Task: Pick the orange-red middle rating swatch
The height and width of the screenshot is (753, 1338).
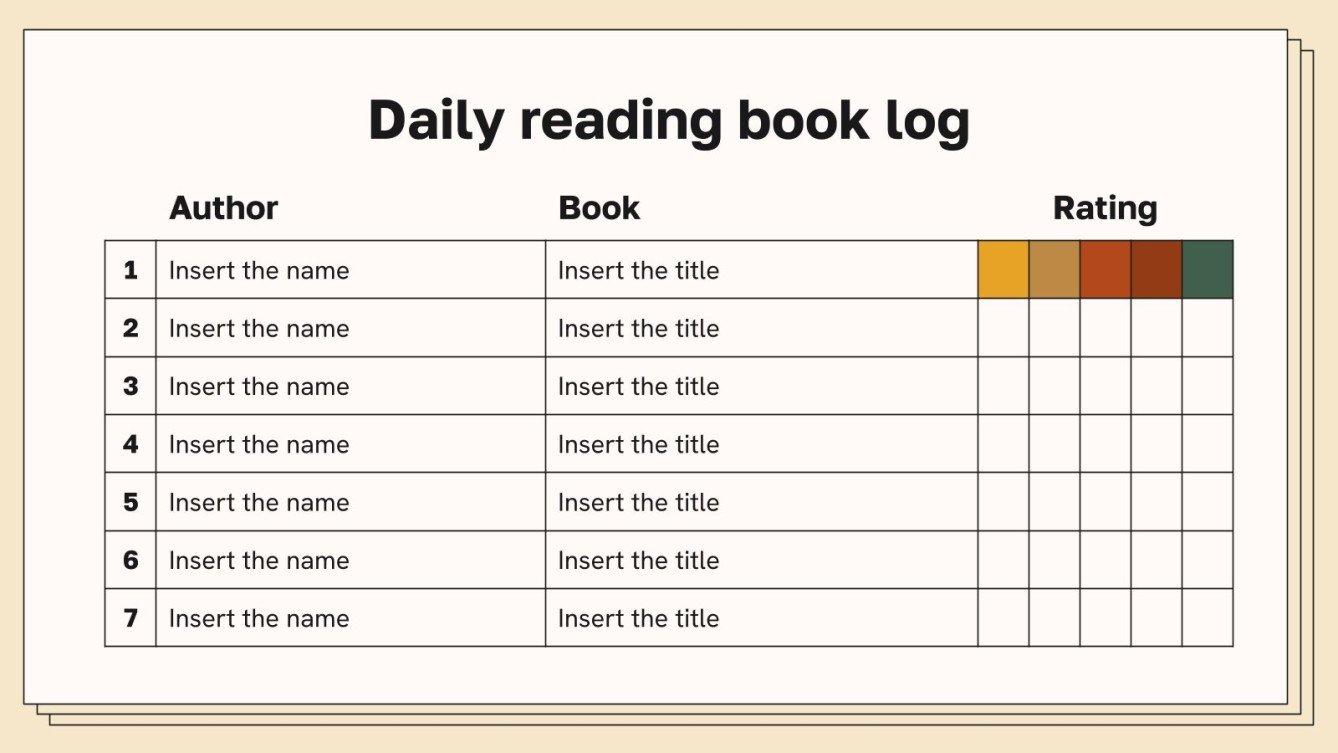Action: (x=1105, y=270)
